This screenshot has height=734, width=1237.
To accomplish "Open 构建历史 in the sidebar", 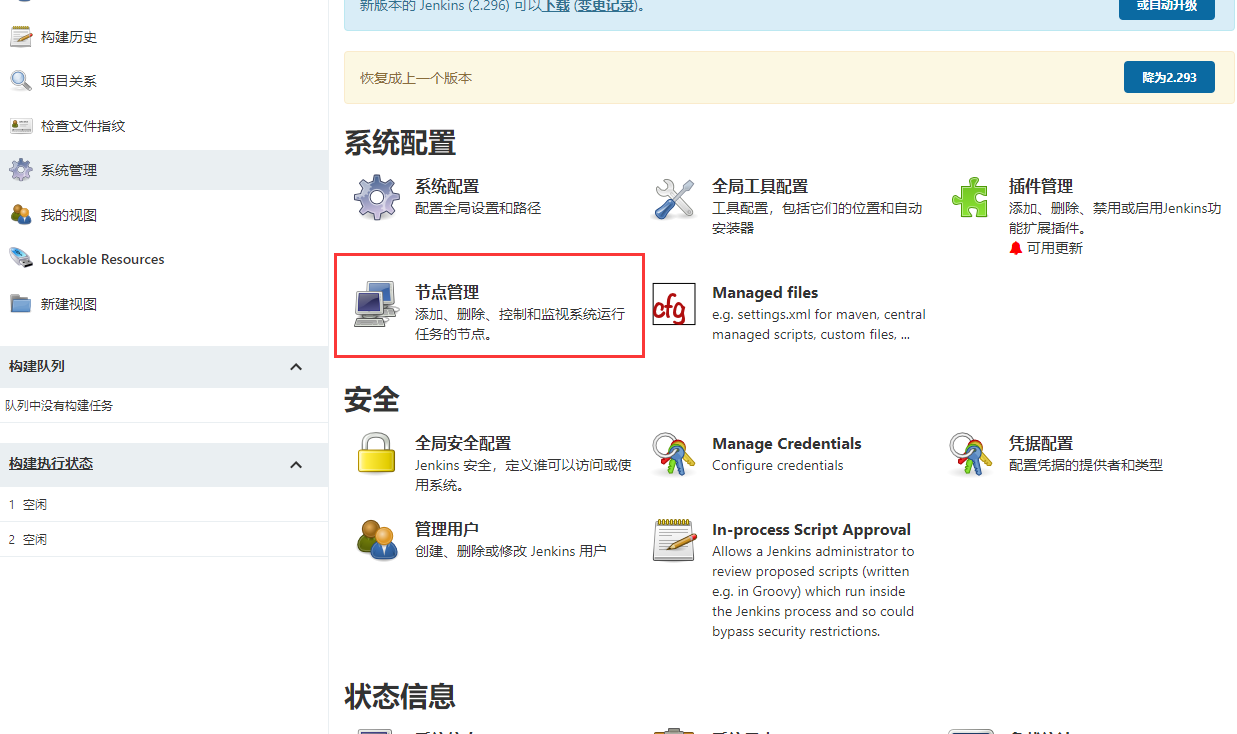I will 69,37.
